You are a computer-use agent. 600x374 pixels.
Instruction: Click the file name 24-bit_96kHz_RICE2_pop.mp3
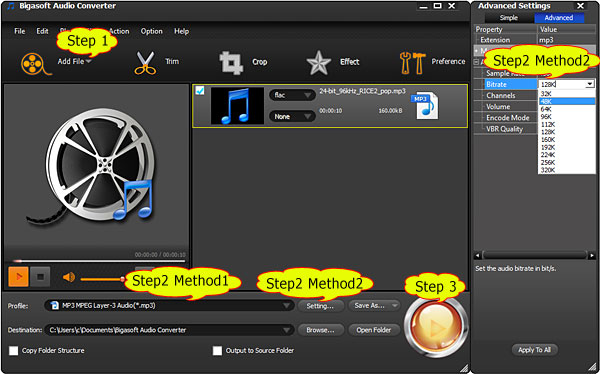362,91
